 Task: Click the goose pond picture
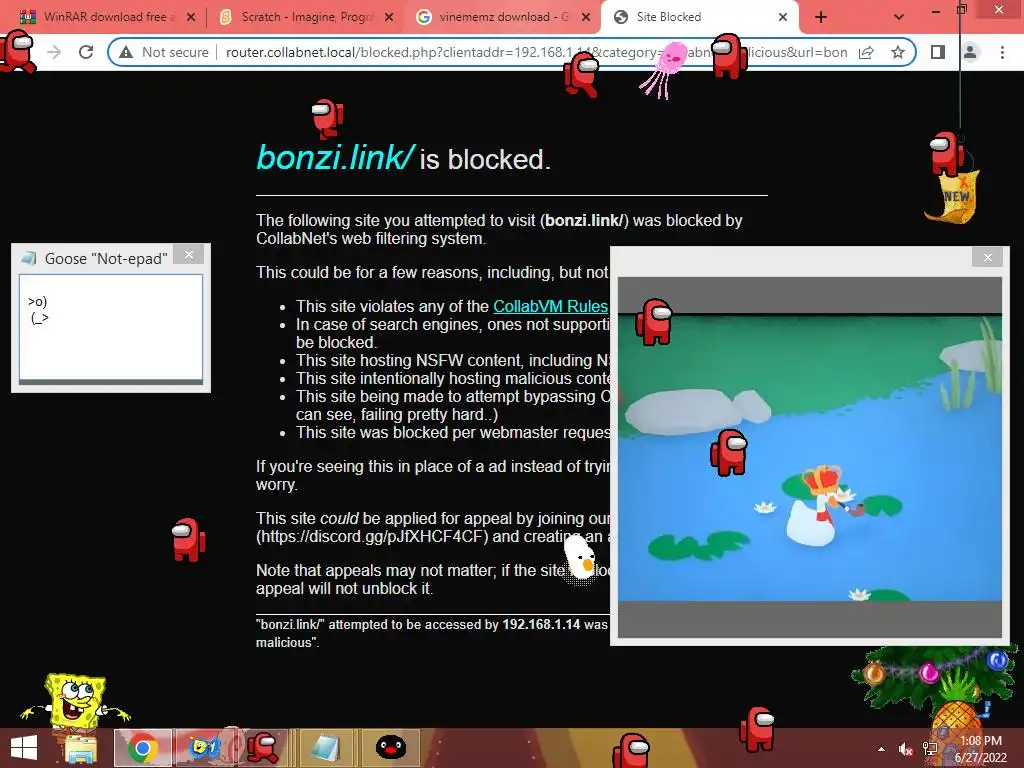(810, 457)
